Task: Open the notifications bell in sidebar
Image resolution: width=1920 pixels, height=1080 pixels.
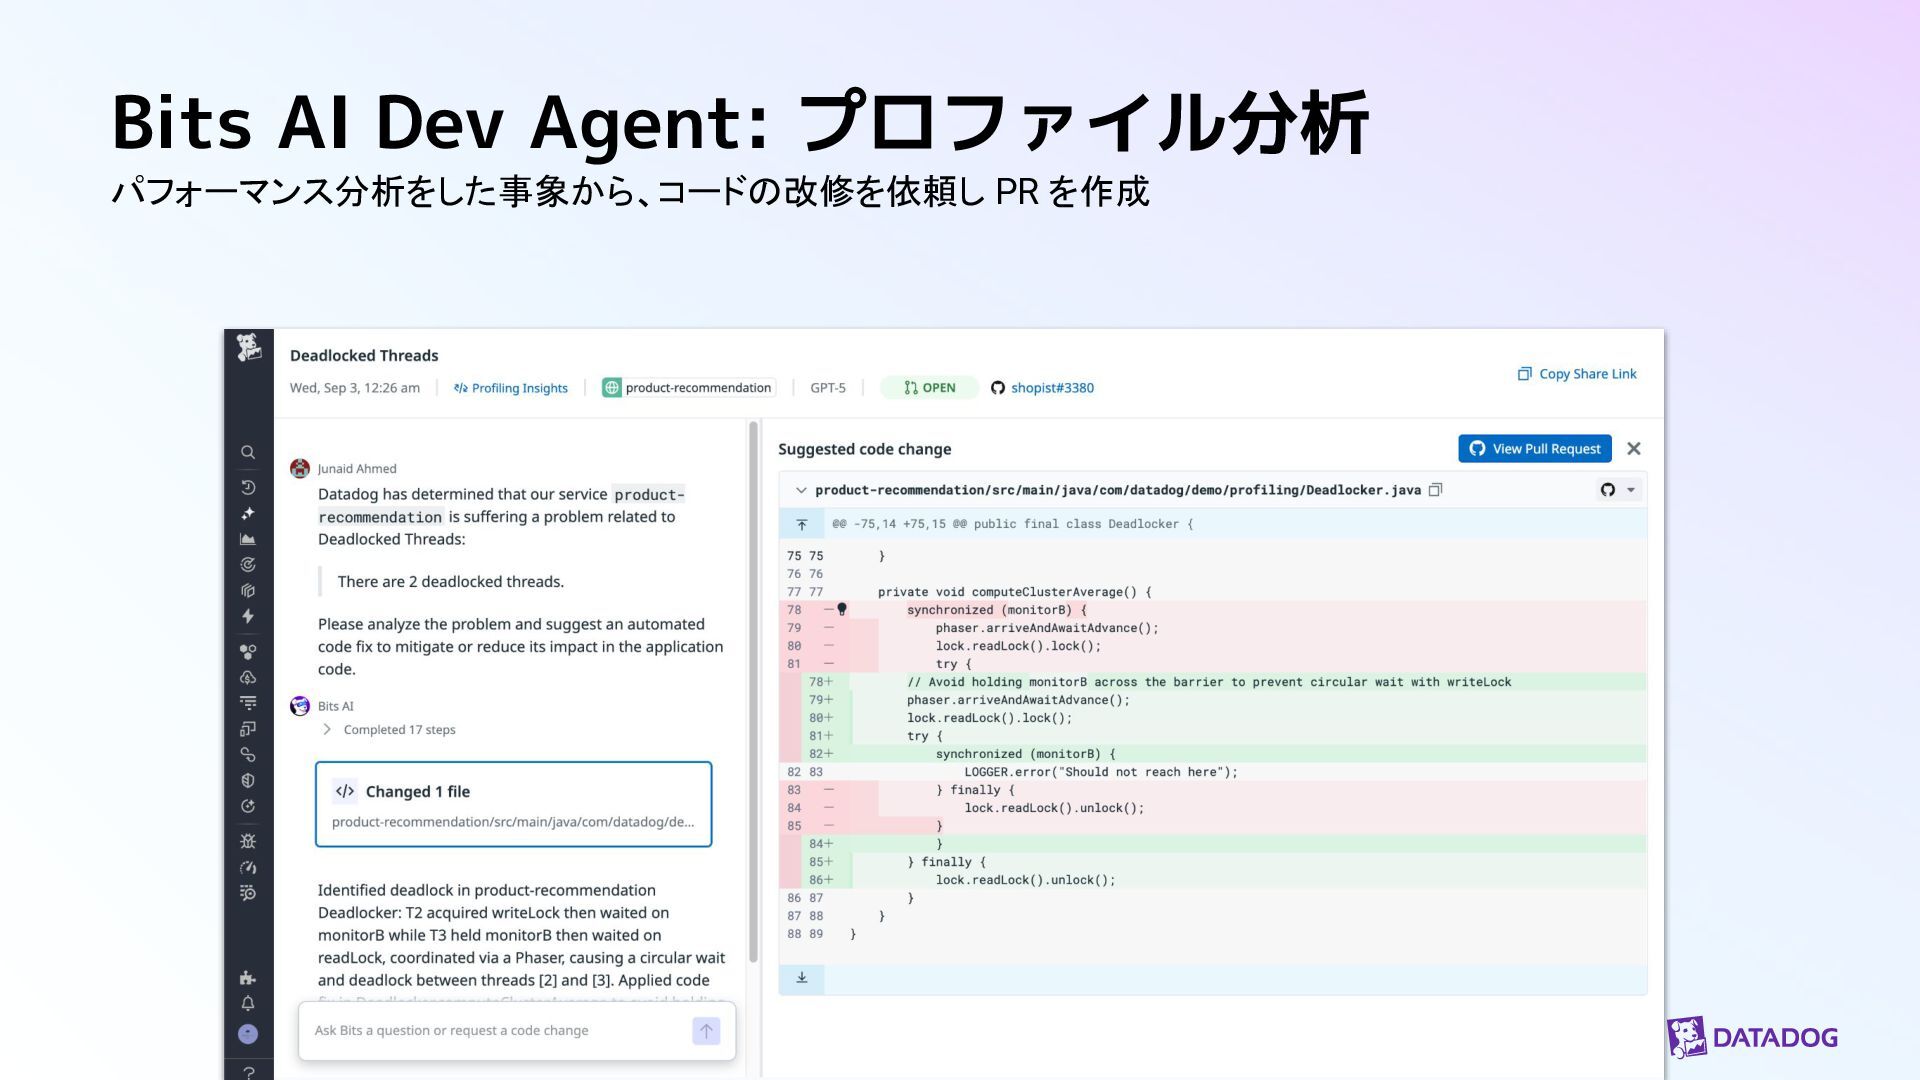Action: point(248,1003)
